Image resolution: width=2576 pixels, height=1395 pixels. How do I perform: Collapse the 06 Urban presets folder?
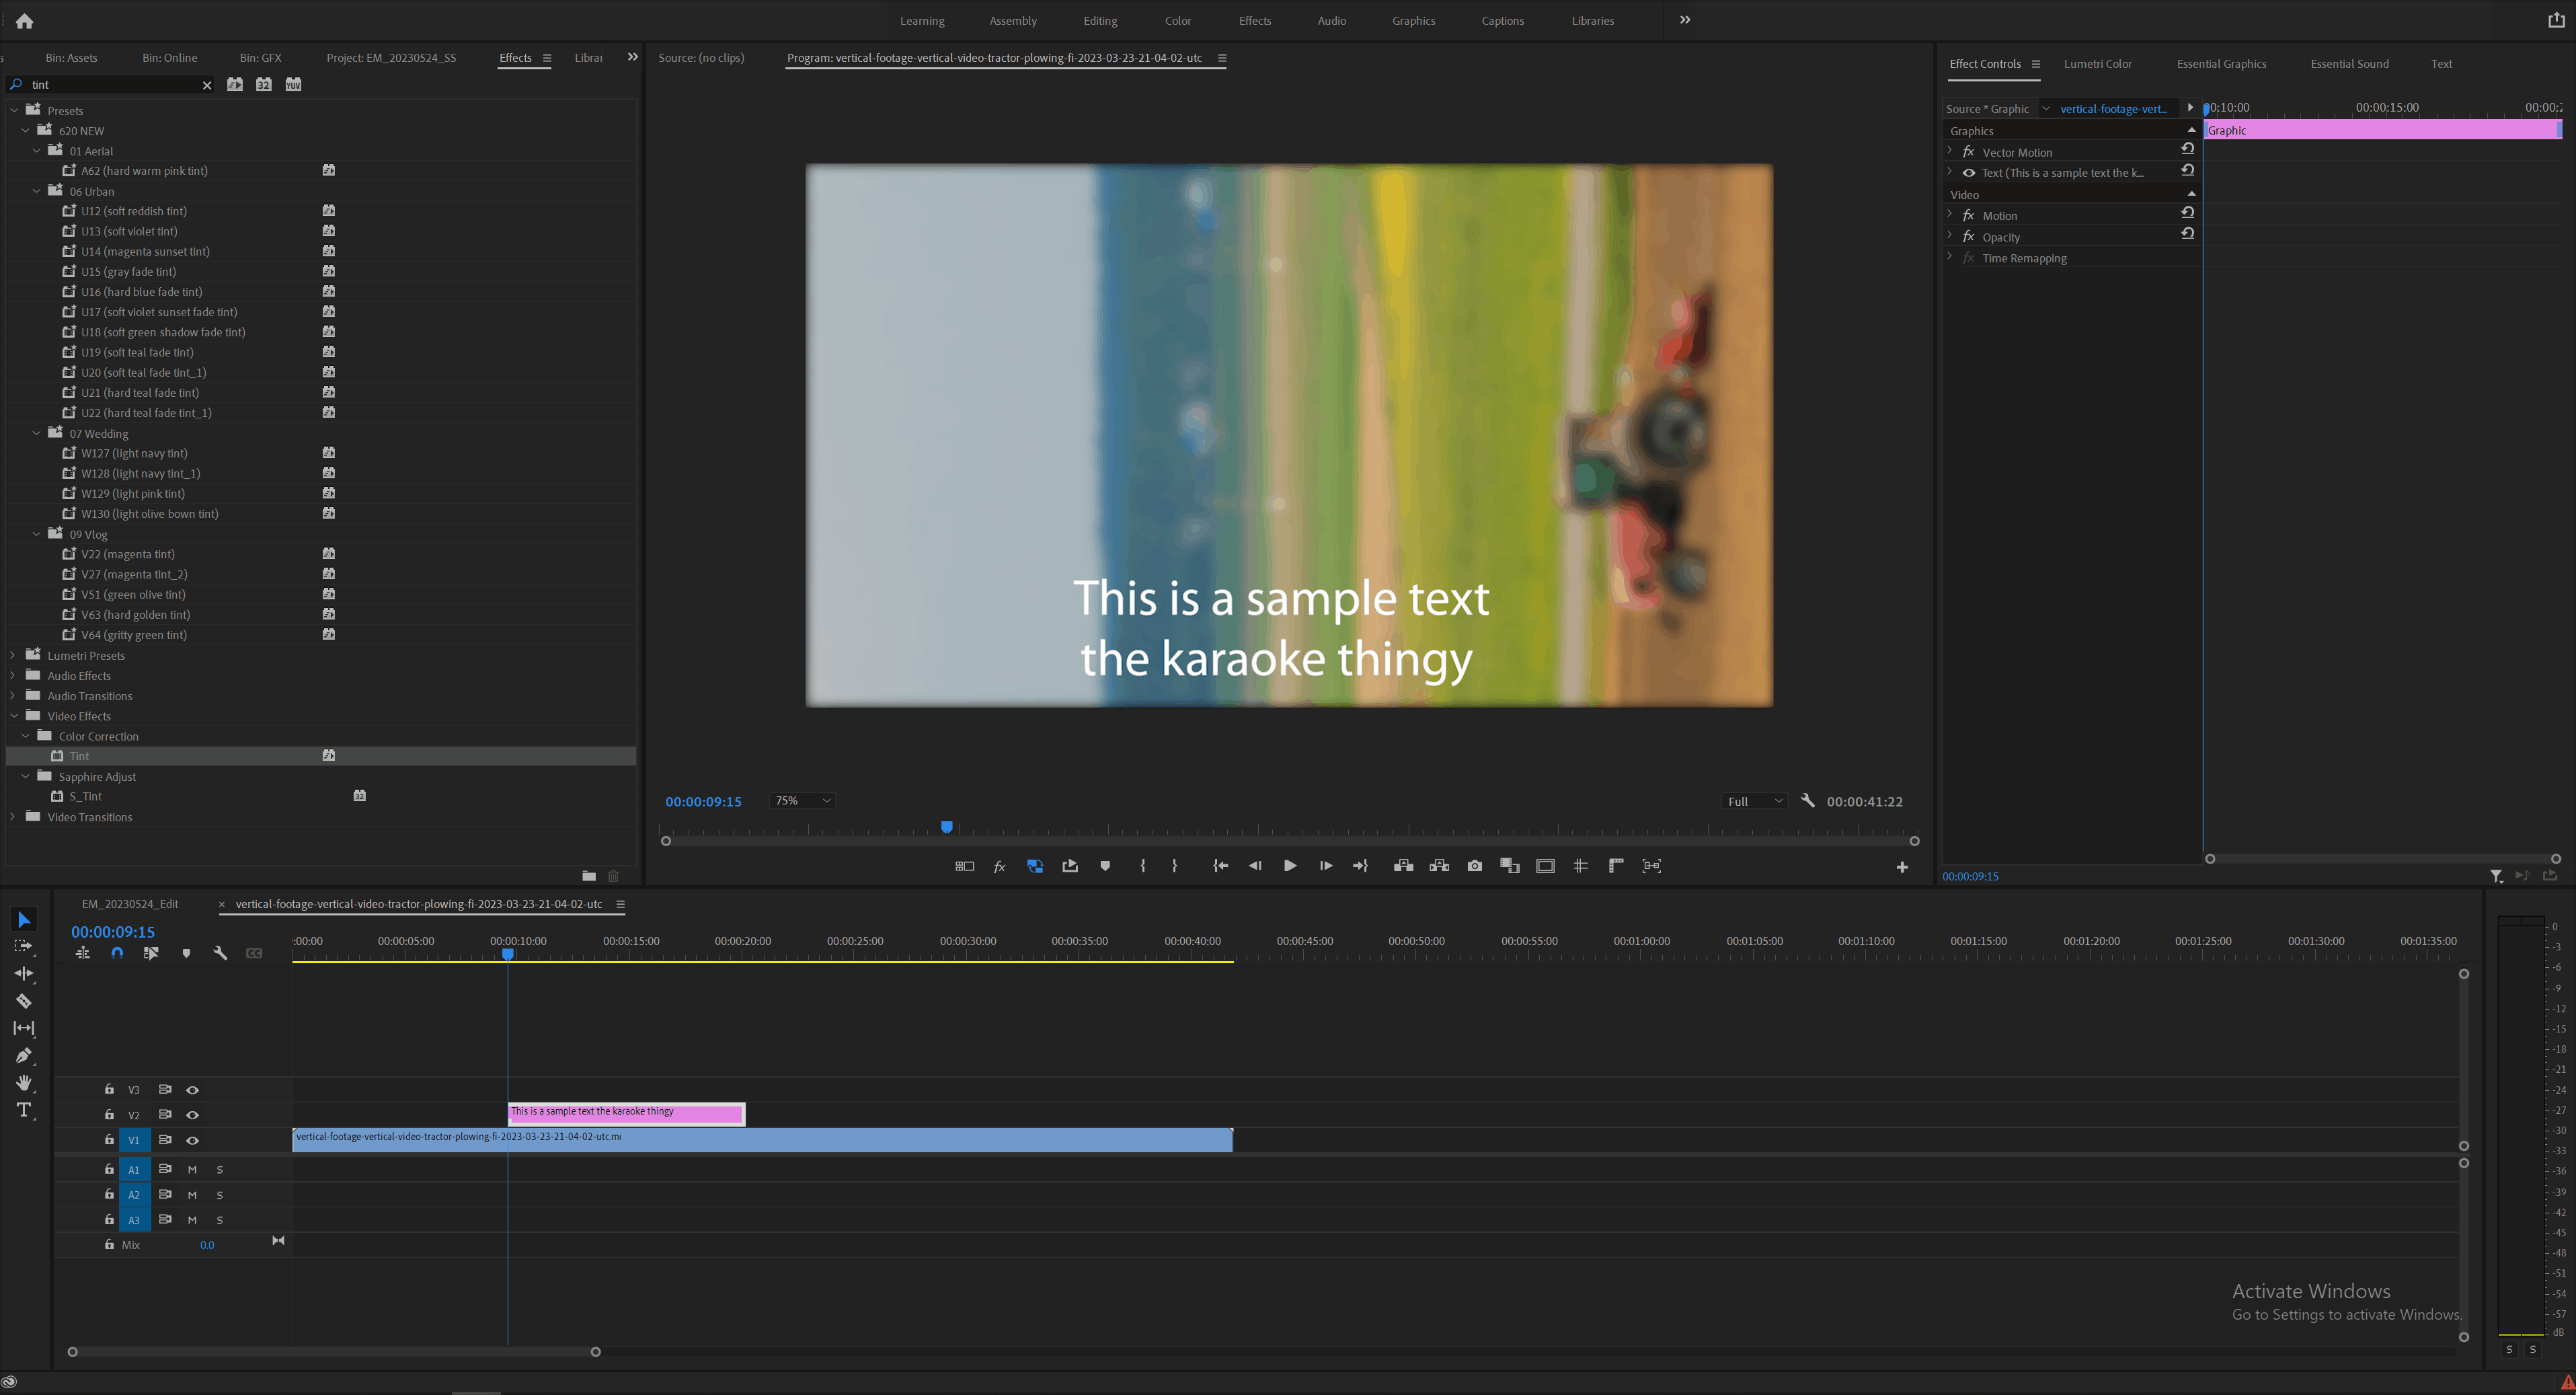37,191
